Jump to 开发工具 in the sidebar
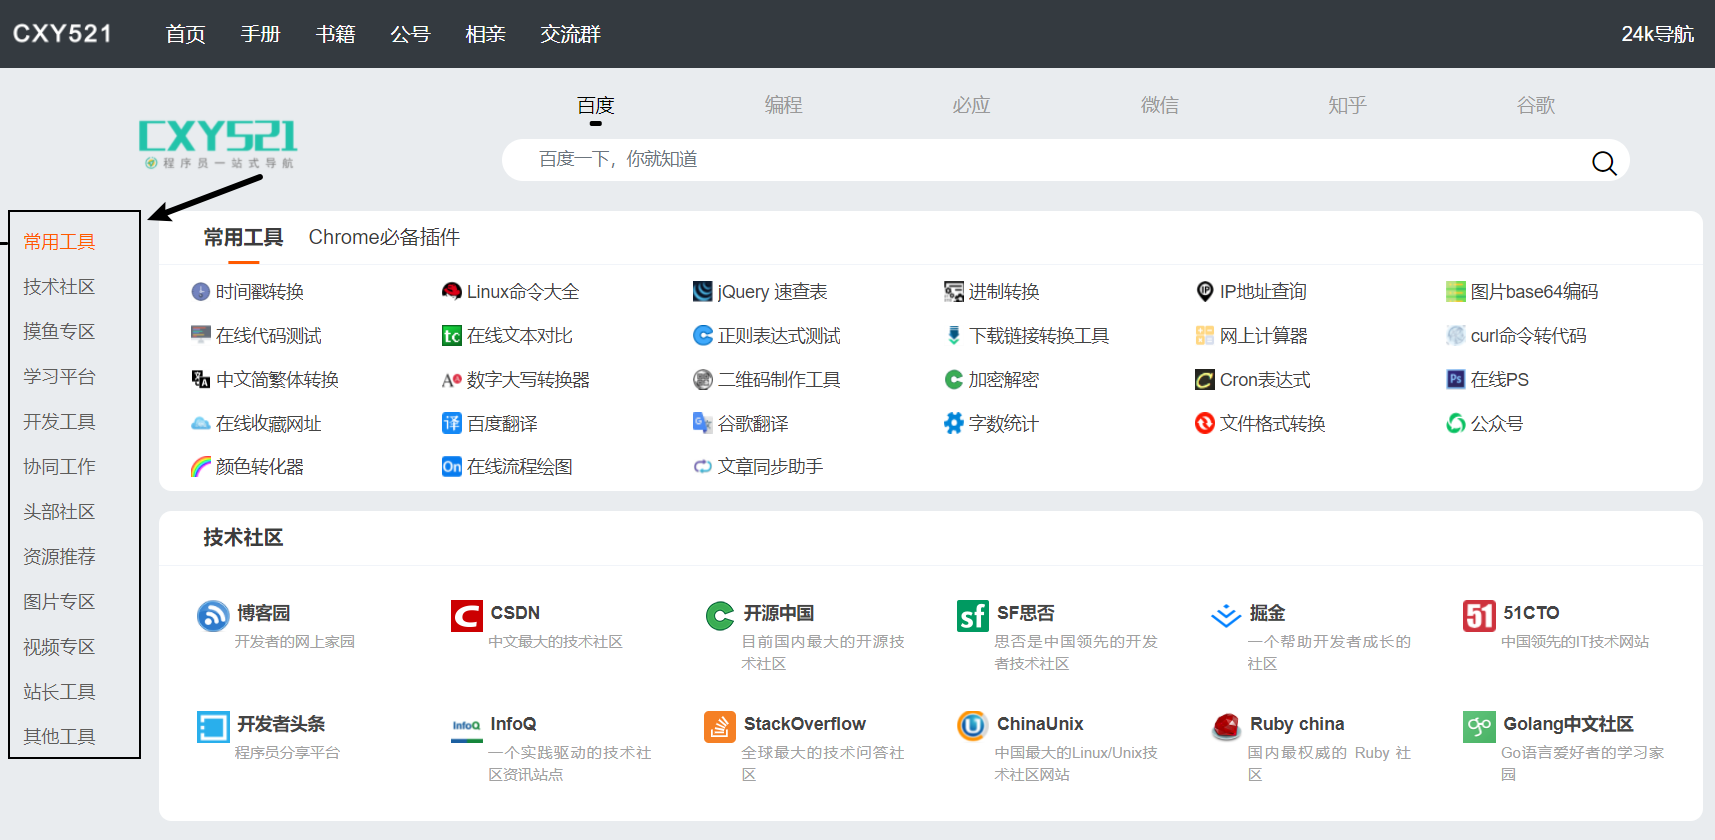This screenshot has height=840, width=1715. [x=59, y=422]
